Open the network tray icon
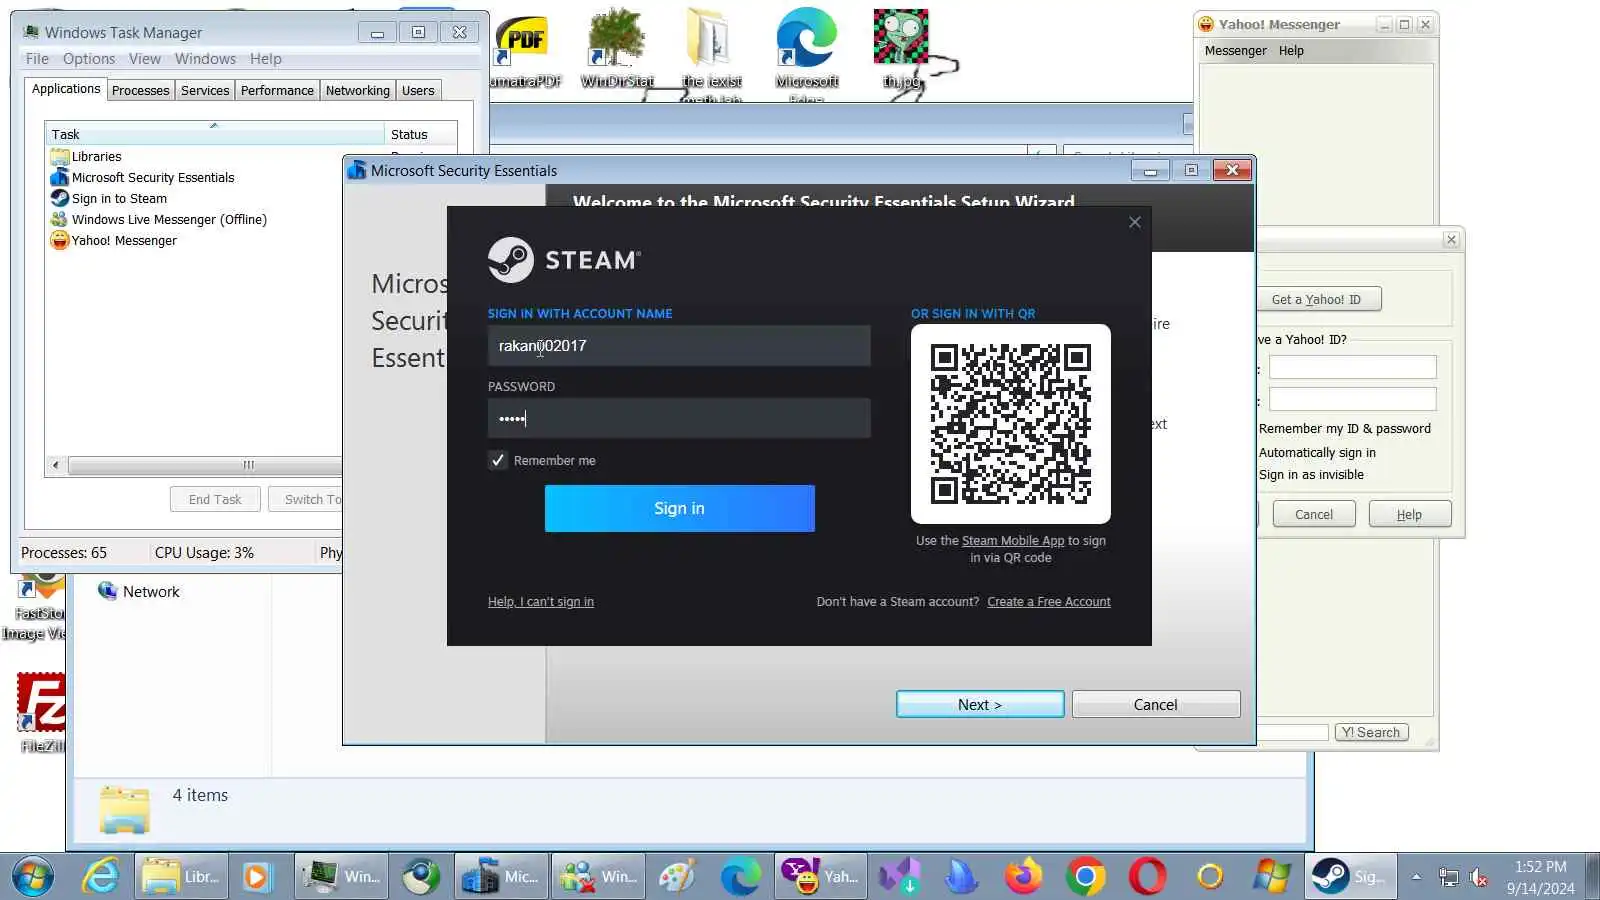This screenshot has width=1600, height=900. tap(1448, 877)
